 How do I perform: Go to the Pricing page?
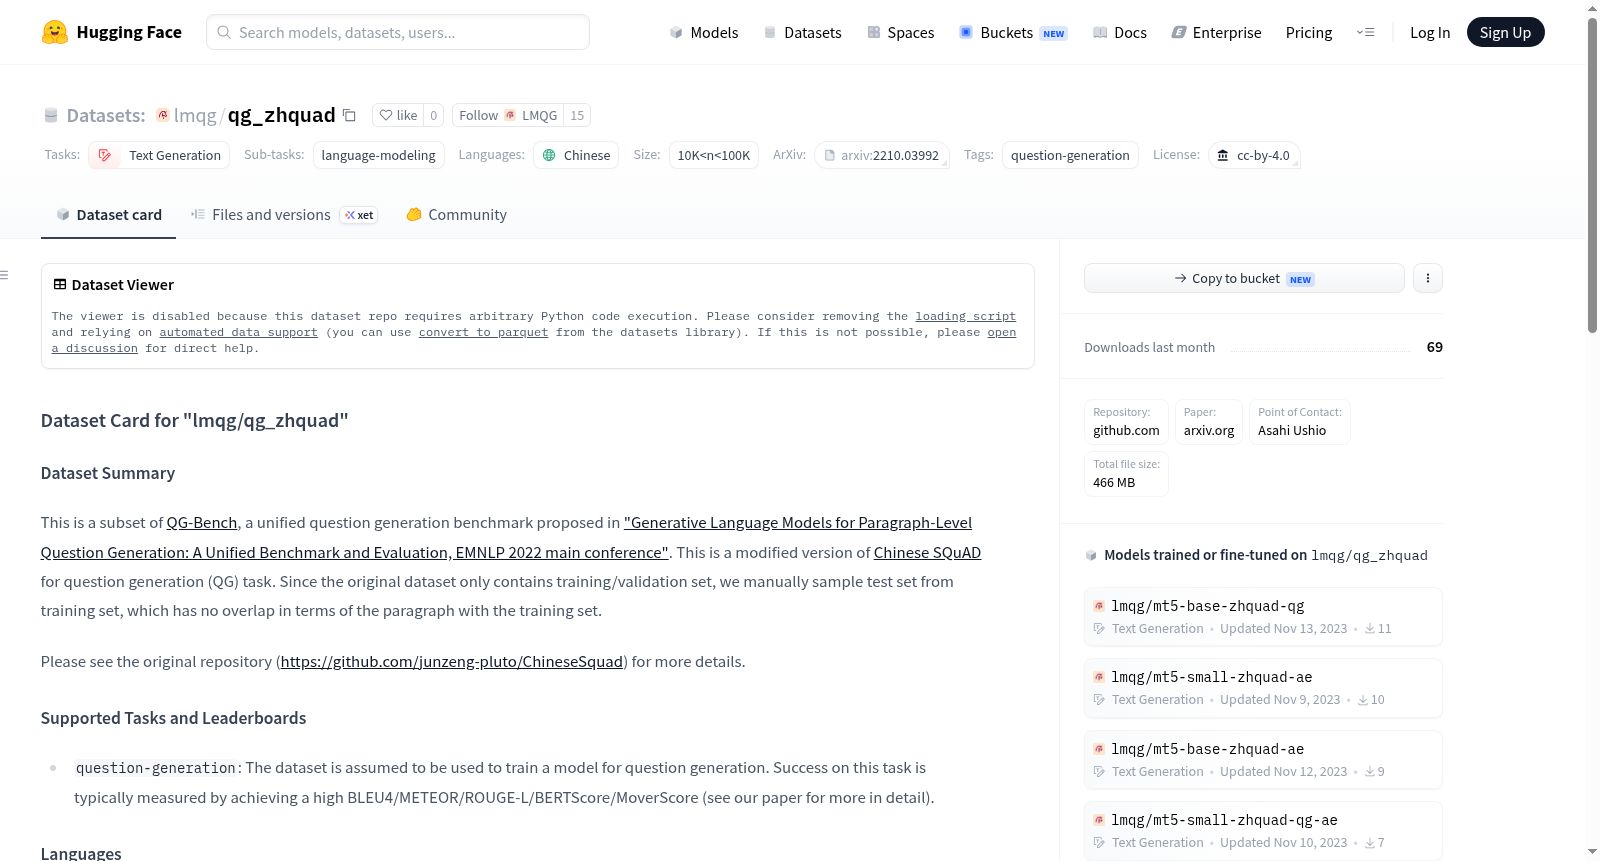pos(1309,32)
